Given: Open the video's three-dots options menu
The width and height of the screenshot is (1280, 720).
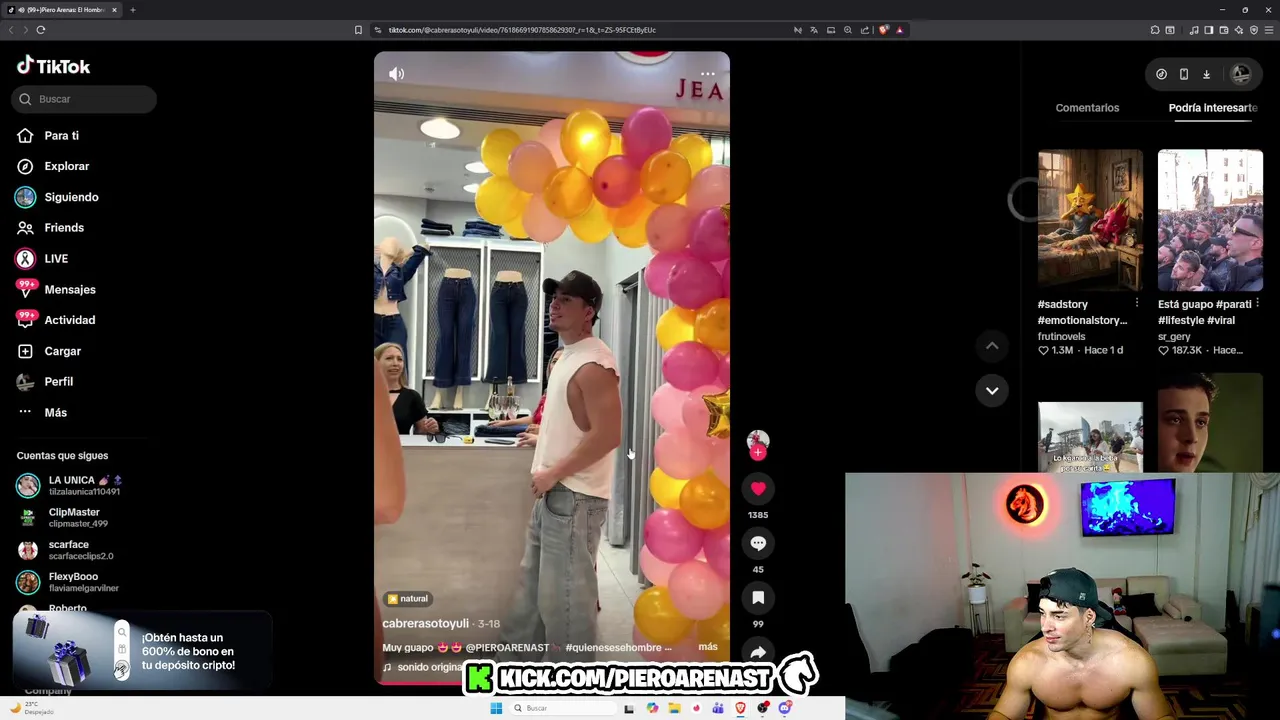Looking at the screenshot, I should coord(707,74).
